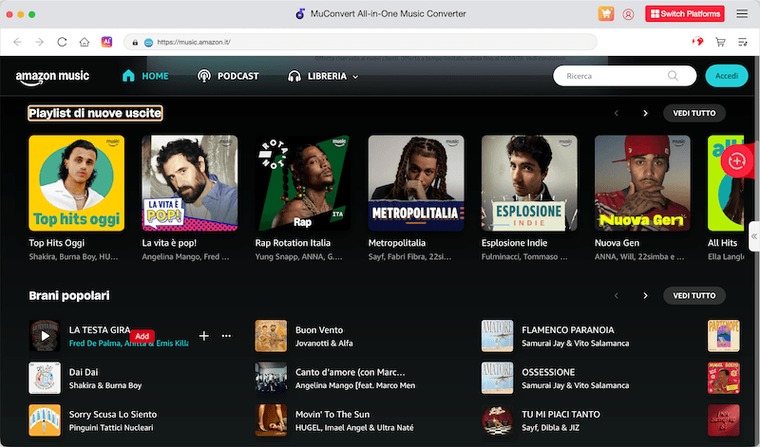The height and width of the screenshot is (447, 760).
Task: Click the Metropolitalia playlist title
Action: (x=396, y=243)
